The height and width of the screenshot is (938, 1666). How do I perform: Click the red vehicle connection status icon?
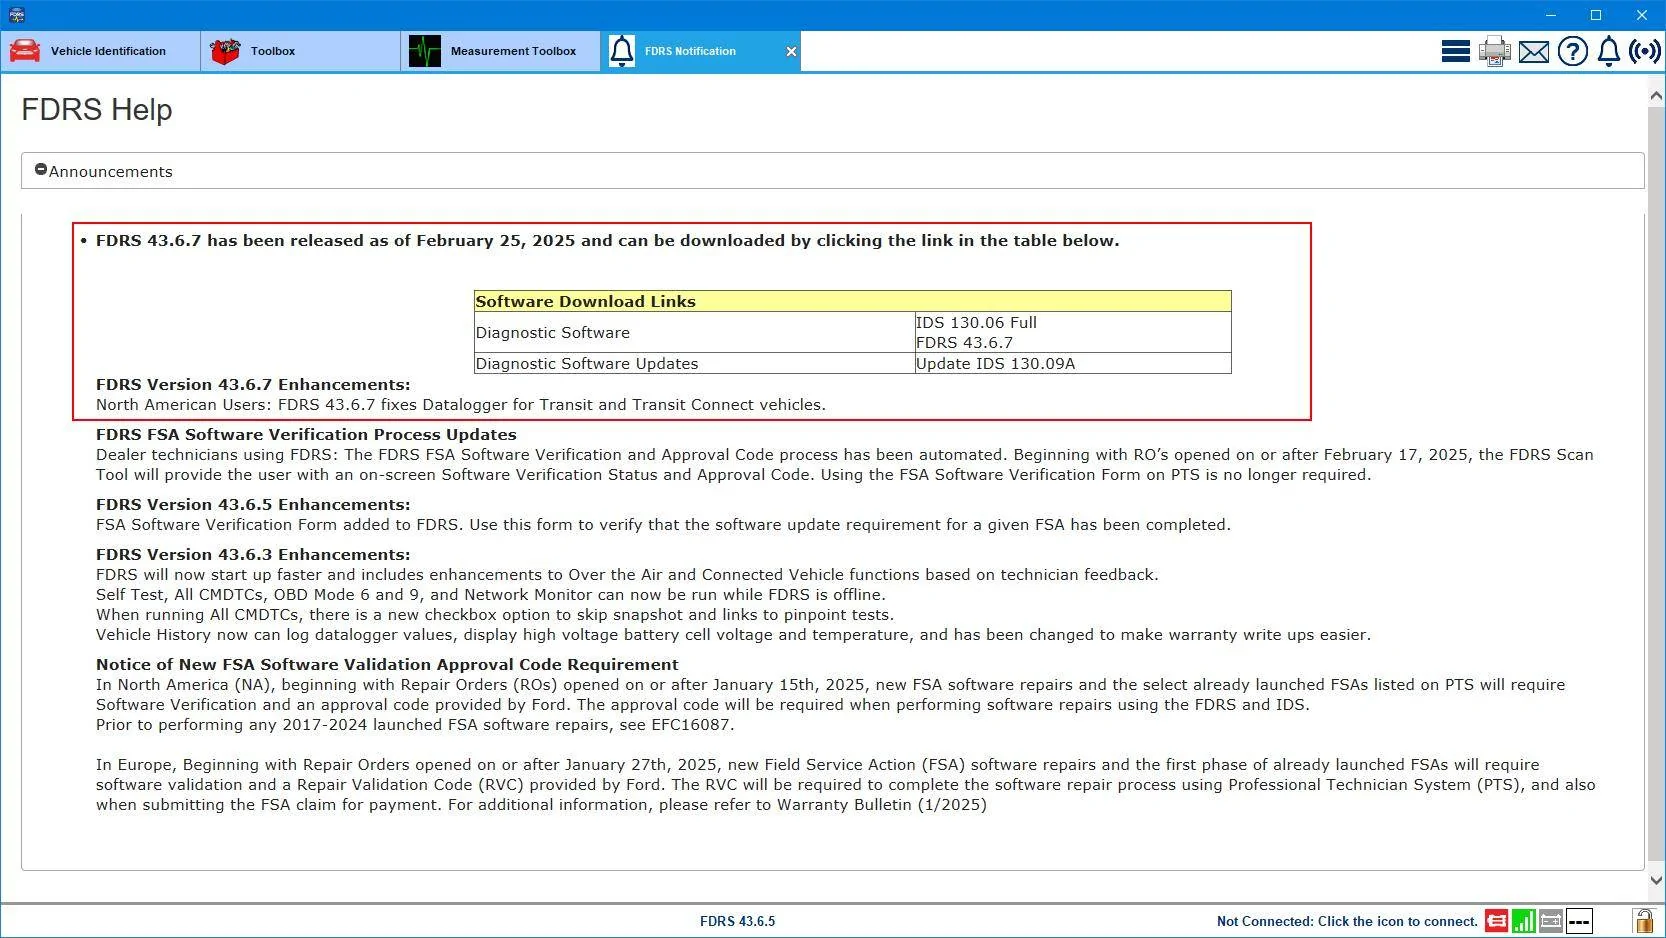pyautogui.click(x=1496, y=921)
